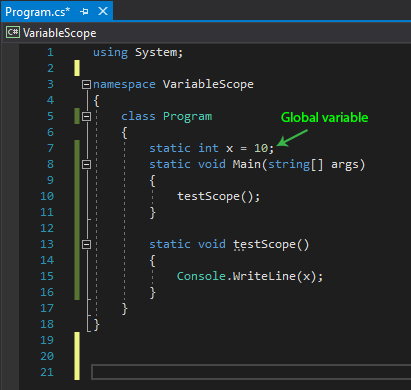411x390 pixels.
Task: Click 'args)' parameter on line 8
Action: (348, 164)
